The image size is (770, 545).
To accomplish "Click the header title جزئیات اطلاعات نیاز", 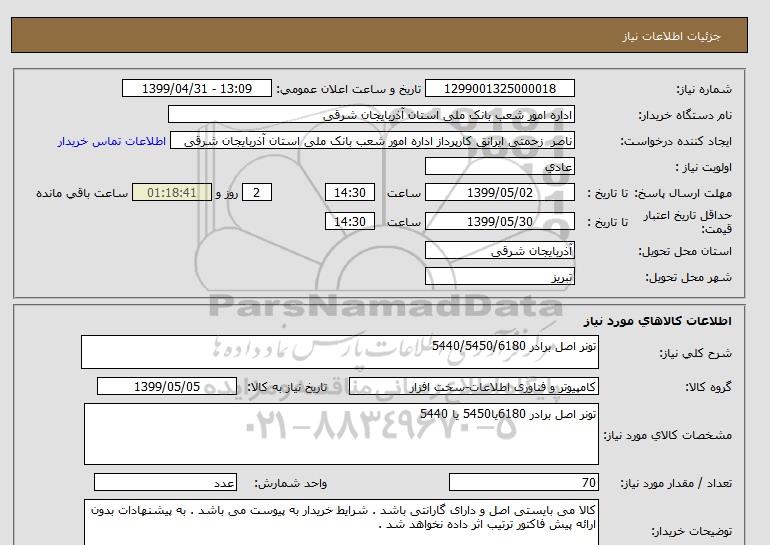I will click(x=671, y=37).
